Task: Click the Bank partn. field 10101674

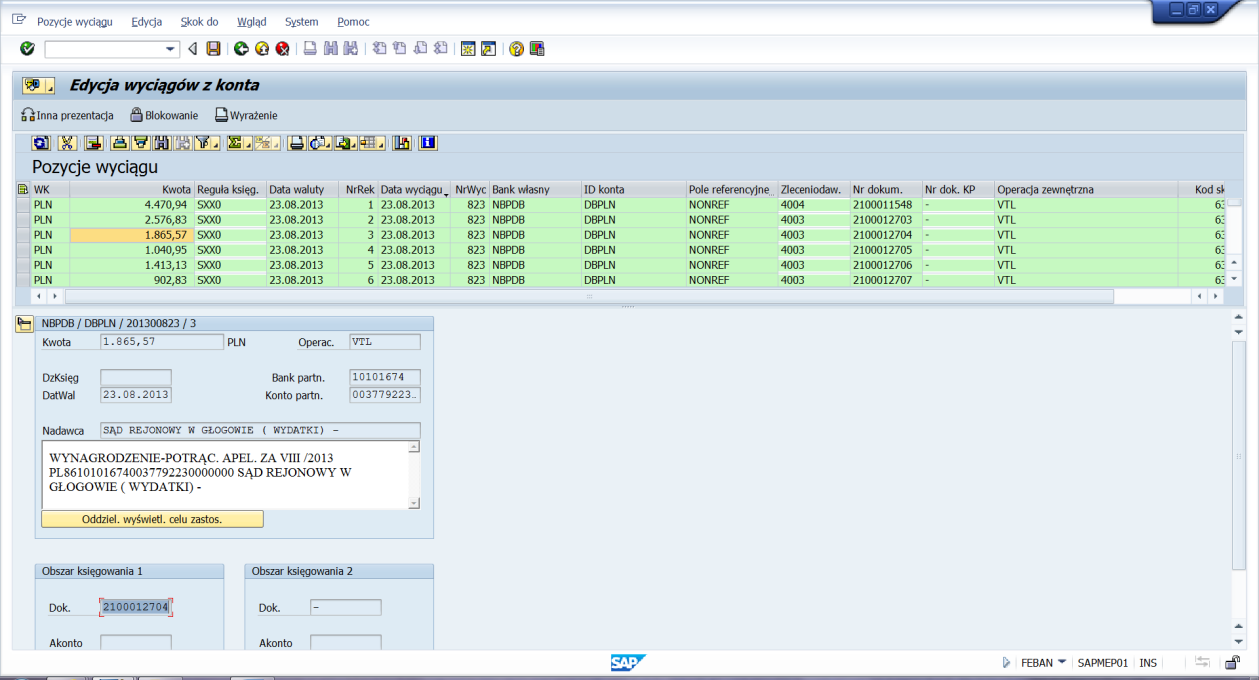Action: click(x=385, y=377)
